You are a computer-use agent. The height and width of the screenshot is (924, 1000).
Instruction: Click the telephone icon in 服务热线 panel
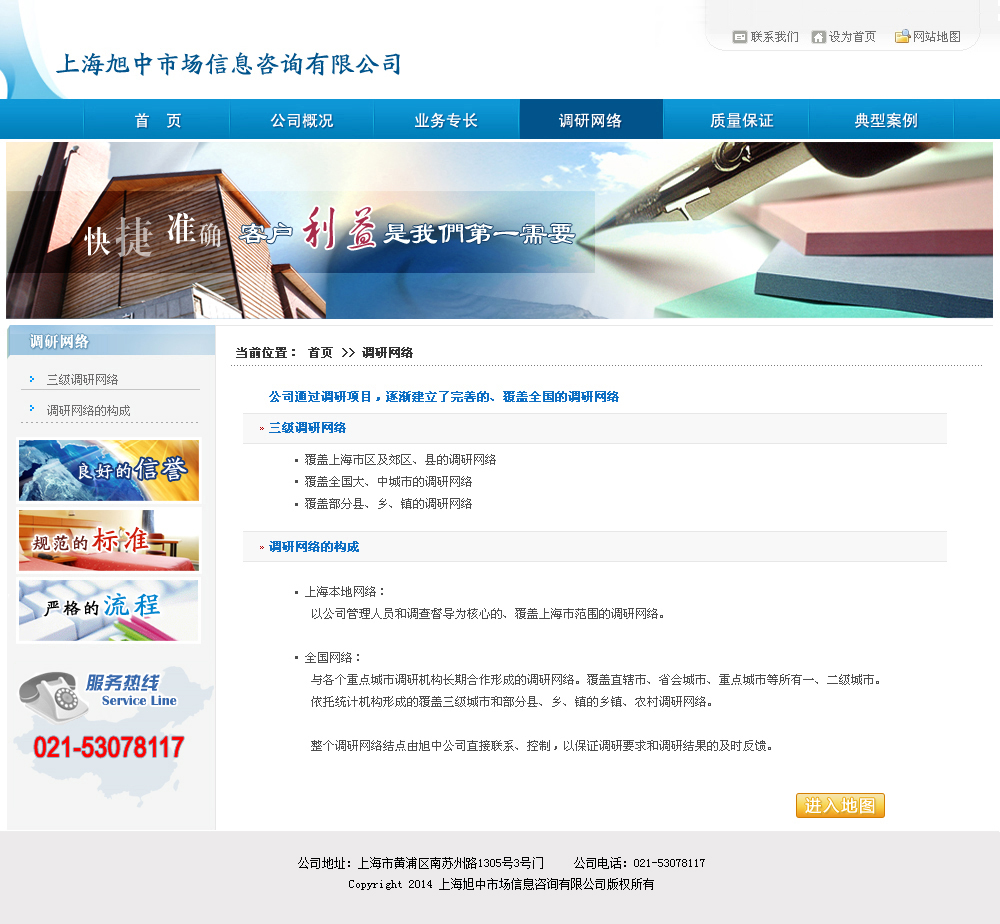(x=48, y=693)
